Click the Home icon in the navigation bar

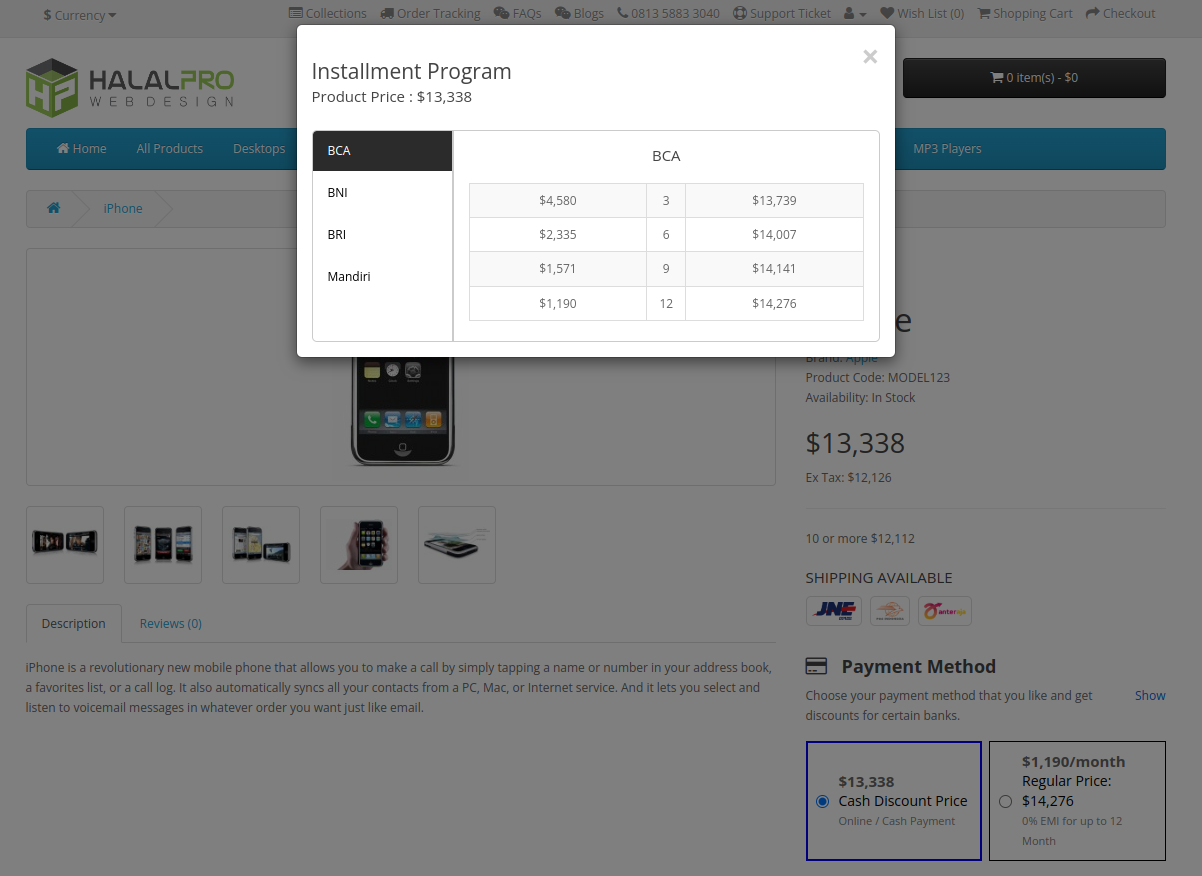pos(61,148)
